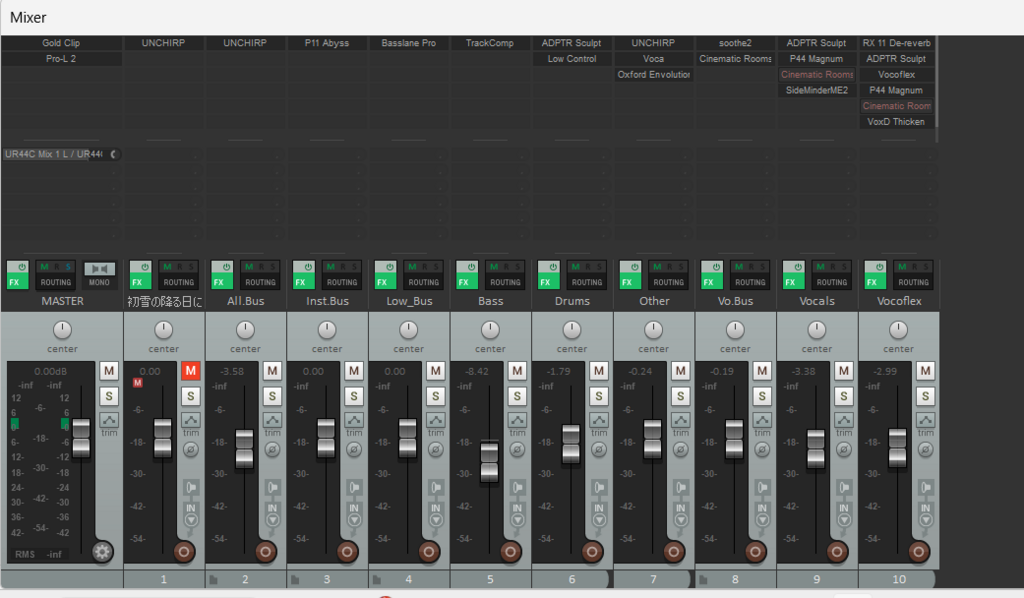Click the pan knob on Drums track
The image size is (1024, 598).
tap(571, 330)
